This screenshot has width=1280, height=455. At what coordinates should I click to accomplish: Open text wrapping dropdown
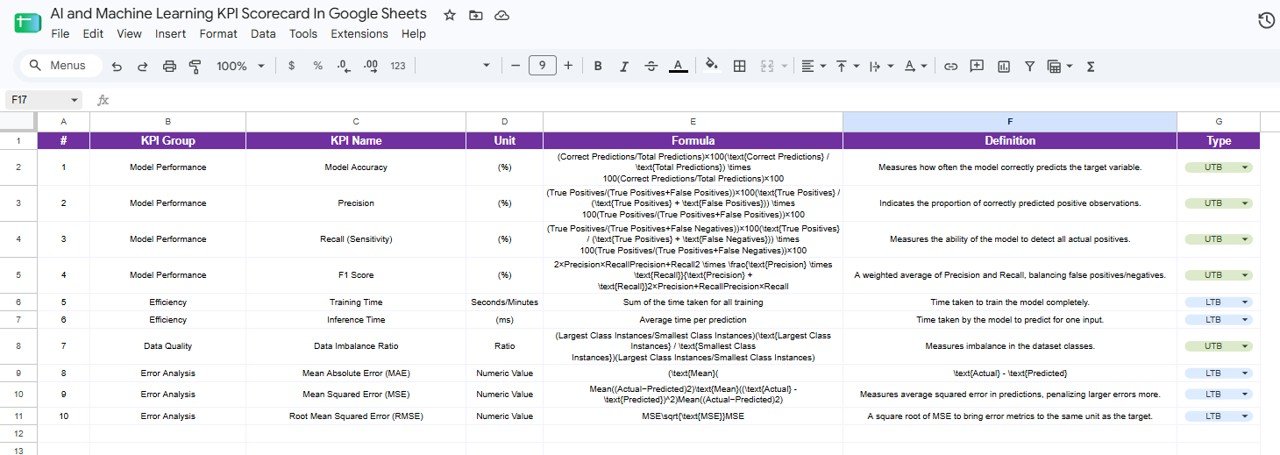(x=880, y=66)
